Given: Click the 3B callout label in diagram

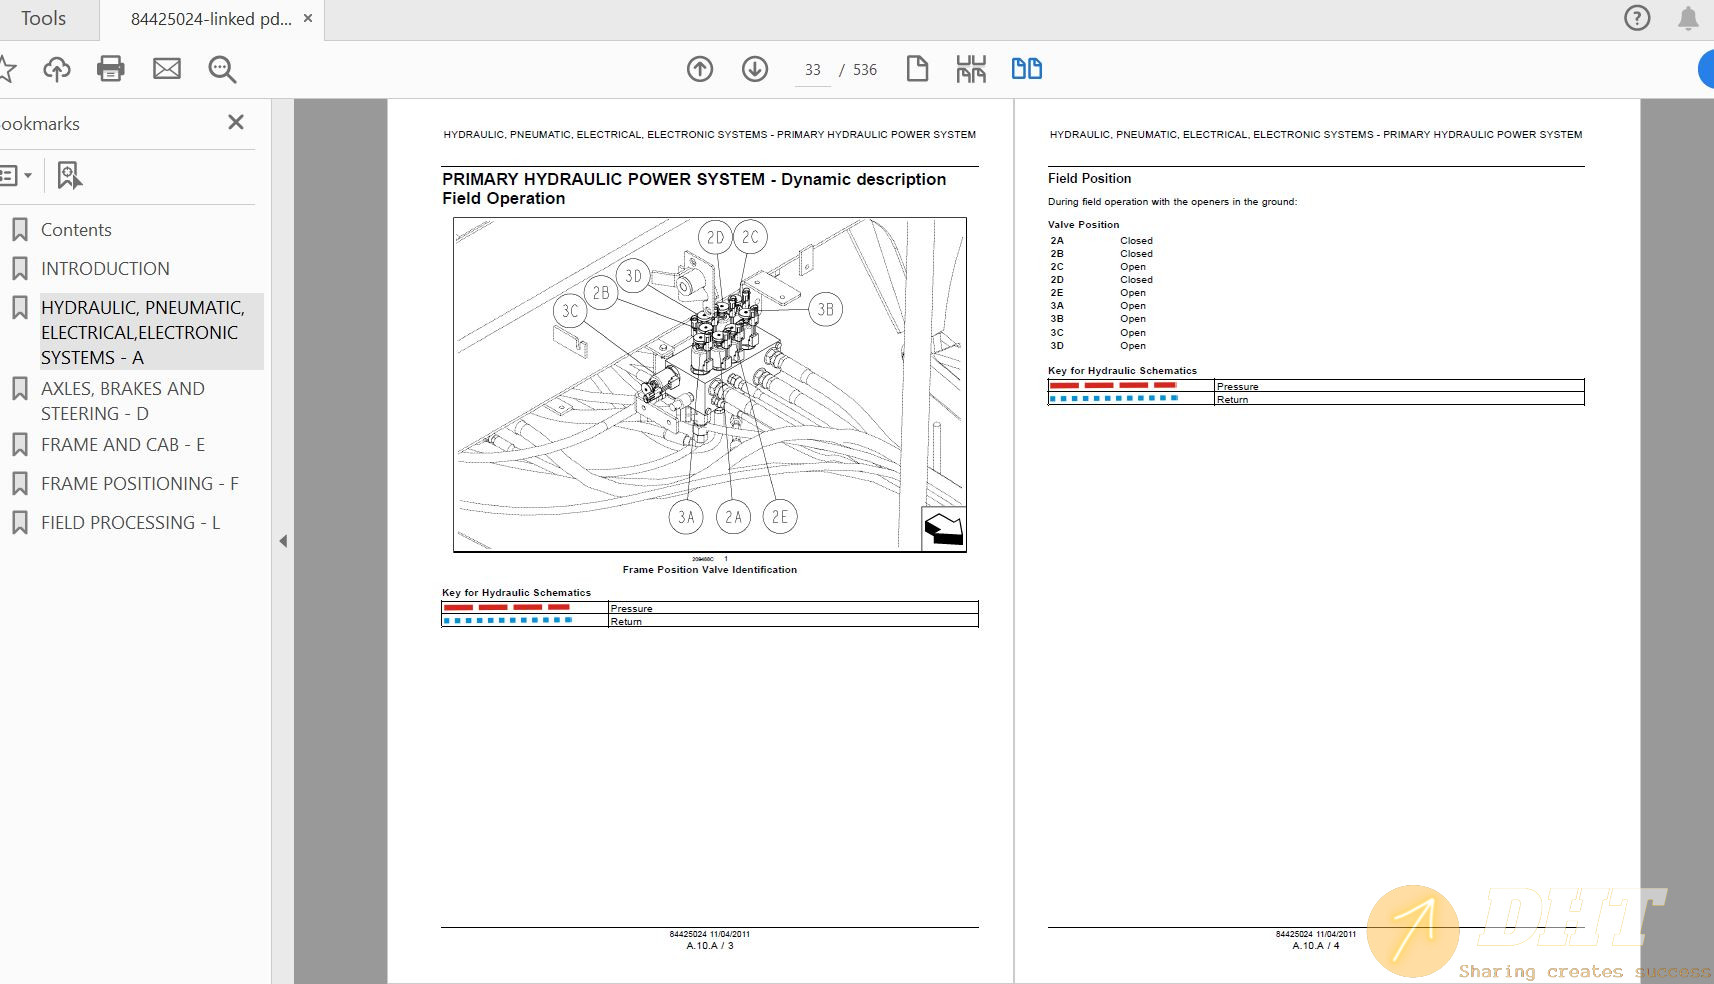Looking at the screenshot, I should pos(825,309).
